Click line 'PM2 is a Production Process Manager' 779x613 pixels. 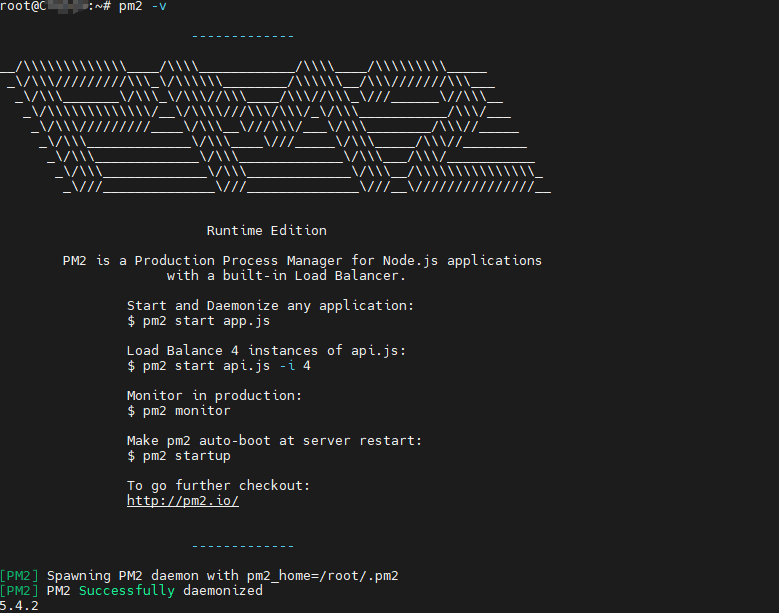click(302, 261)
